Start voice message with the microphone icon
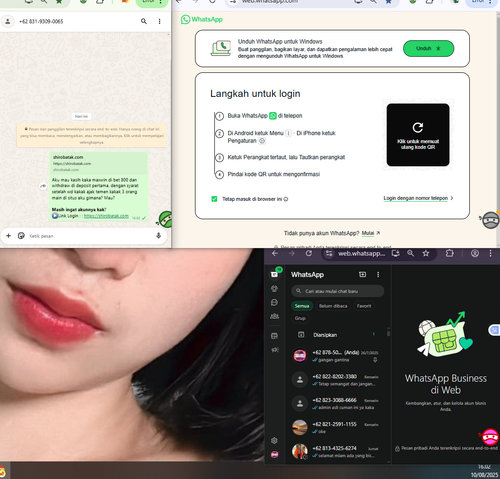 (x=159, y=236)
